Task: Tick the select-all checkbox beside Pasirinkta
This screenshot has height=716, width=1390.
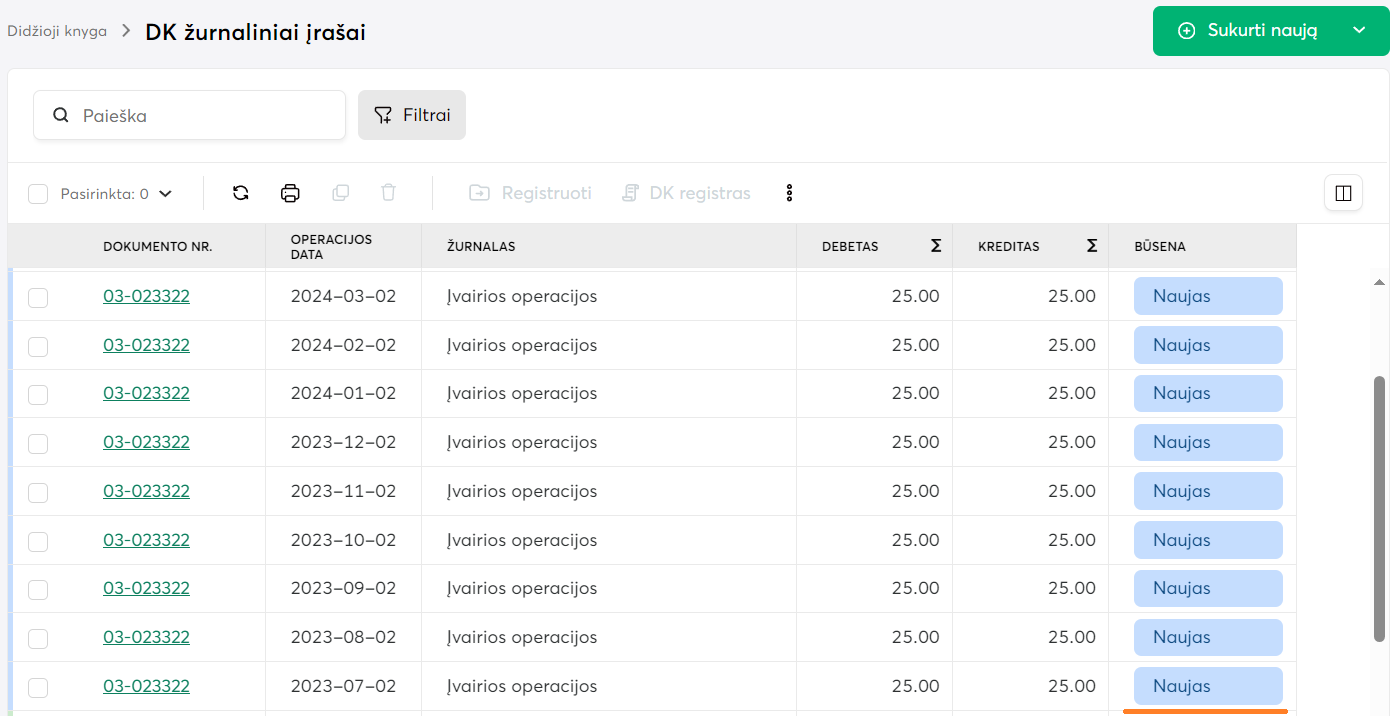Action: click(38, 194)
